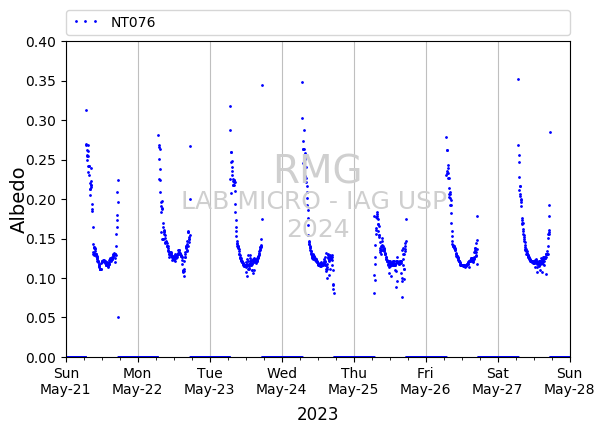Click the Mon May-22 date label
605x434 pixels.
pyautogui.click(x=137, y=381)
